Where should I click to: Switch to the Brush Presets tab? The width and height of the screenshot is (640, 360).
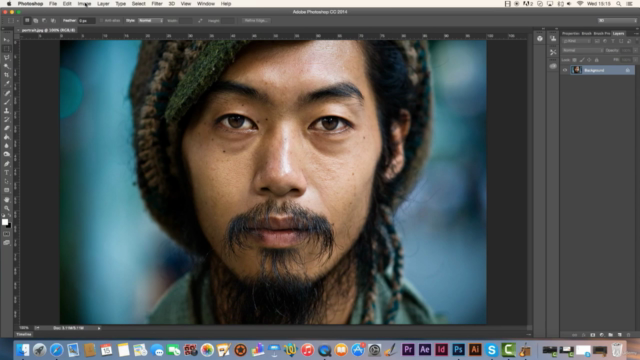[x=602, y=33]
